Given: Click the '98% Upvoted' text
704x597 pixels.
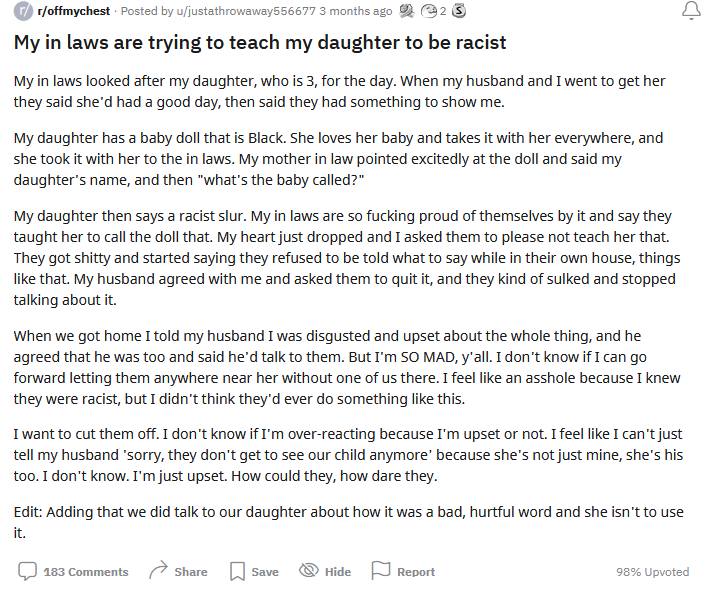Looking at the screenshot, I should (x=652, y=572).
